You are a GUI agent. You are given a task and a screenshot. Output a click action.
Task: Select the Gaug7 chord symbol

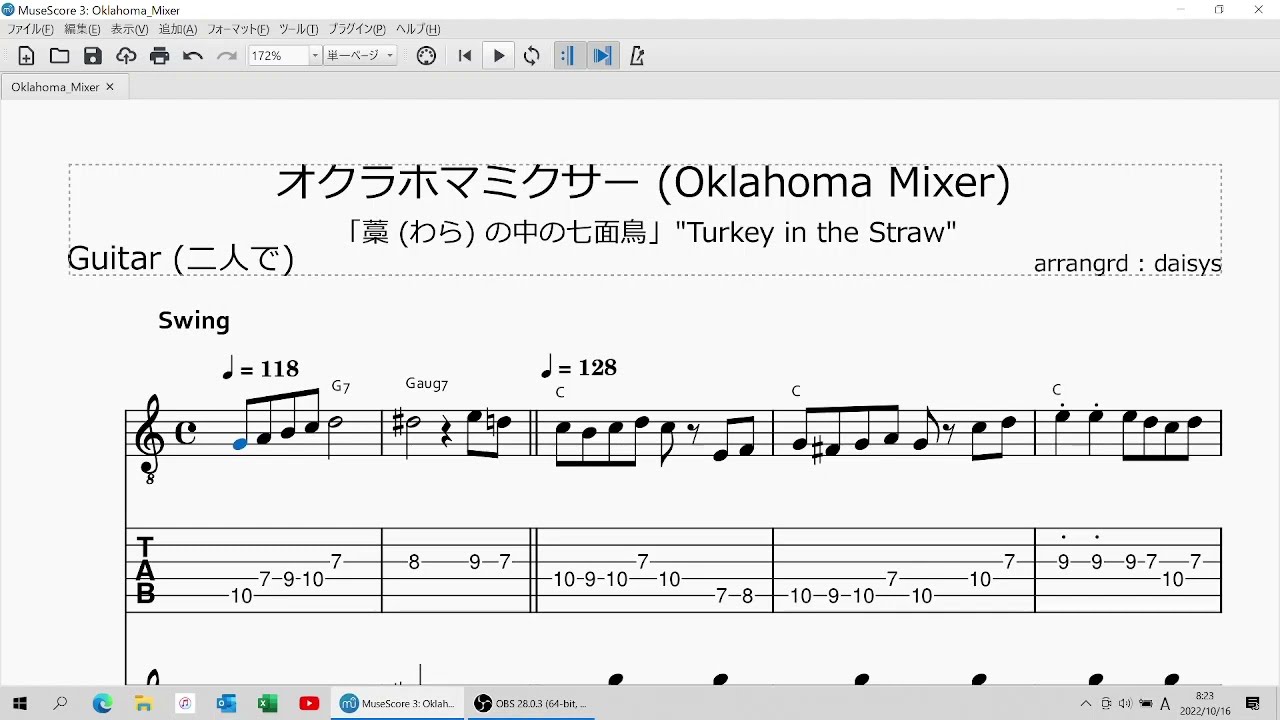[x=427, y=384]
